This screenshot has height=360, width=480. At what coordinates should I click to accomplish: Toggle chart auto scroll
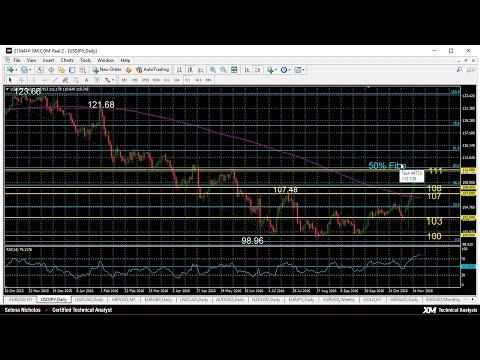247,70
